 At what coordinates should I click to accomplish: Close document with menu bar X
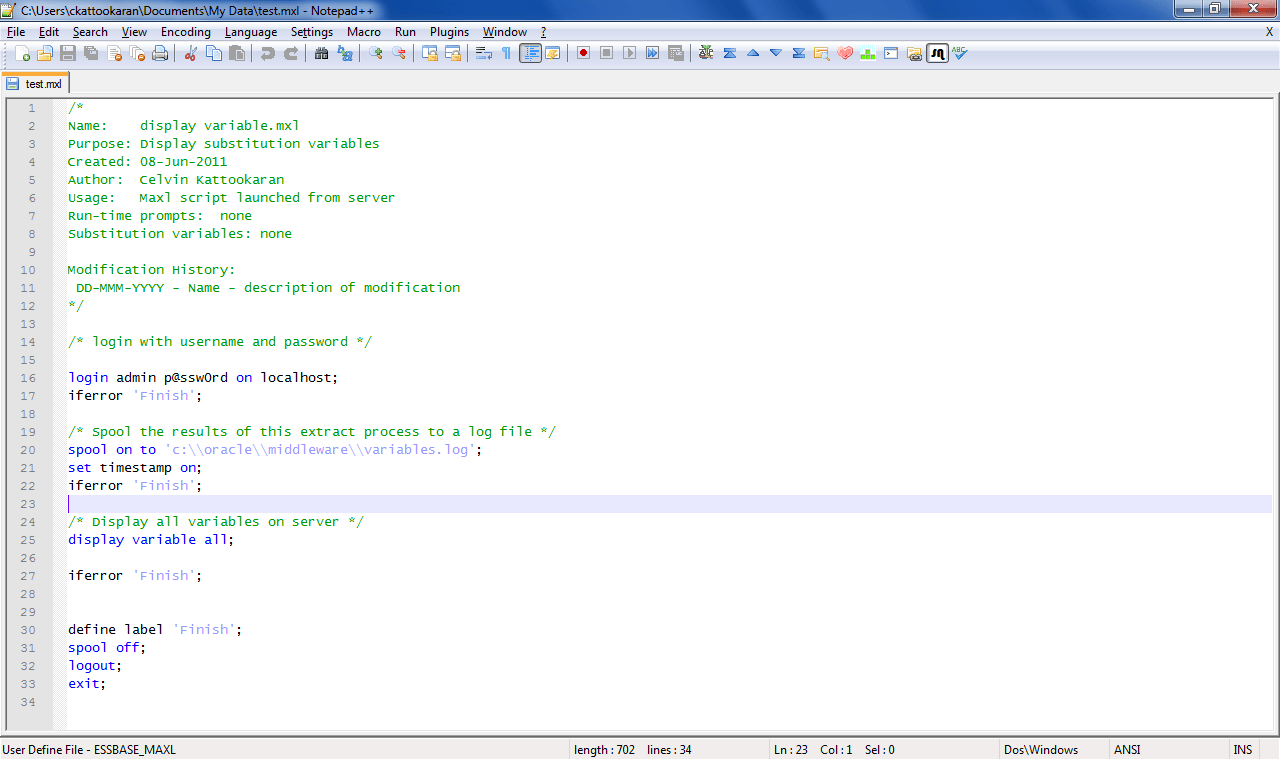pos(1269,32)
